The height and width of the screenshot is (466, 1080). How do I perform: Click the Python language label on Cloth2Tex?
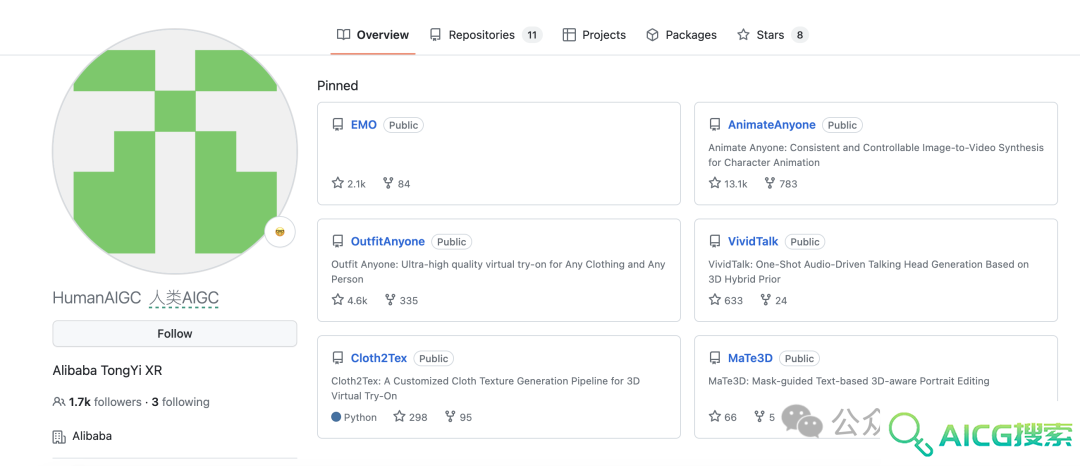click(x=354, y=416)
